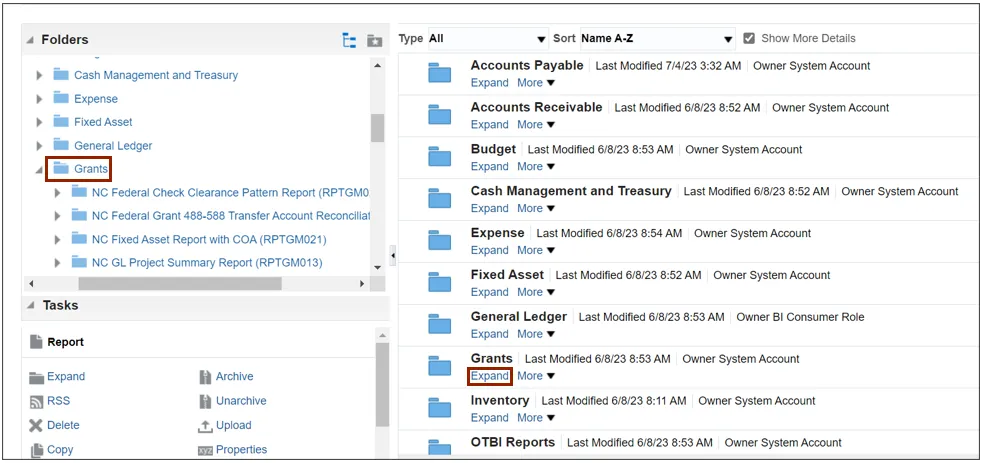Open the Sort Name A-Z dropdown
The image size is (982, 463).
tap(657, 39)
